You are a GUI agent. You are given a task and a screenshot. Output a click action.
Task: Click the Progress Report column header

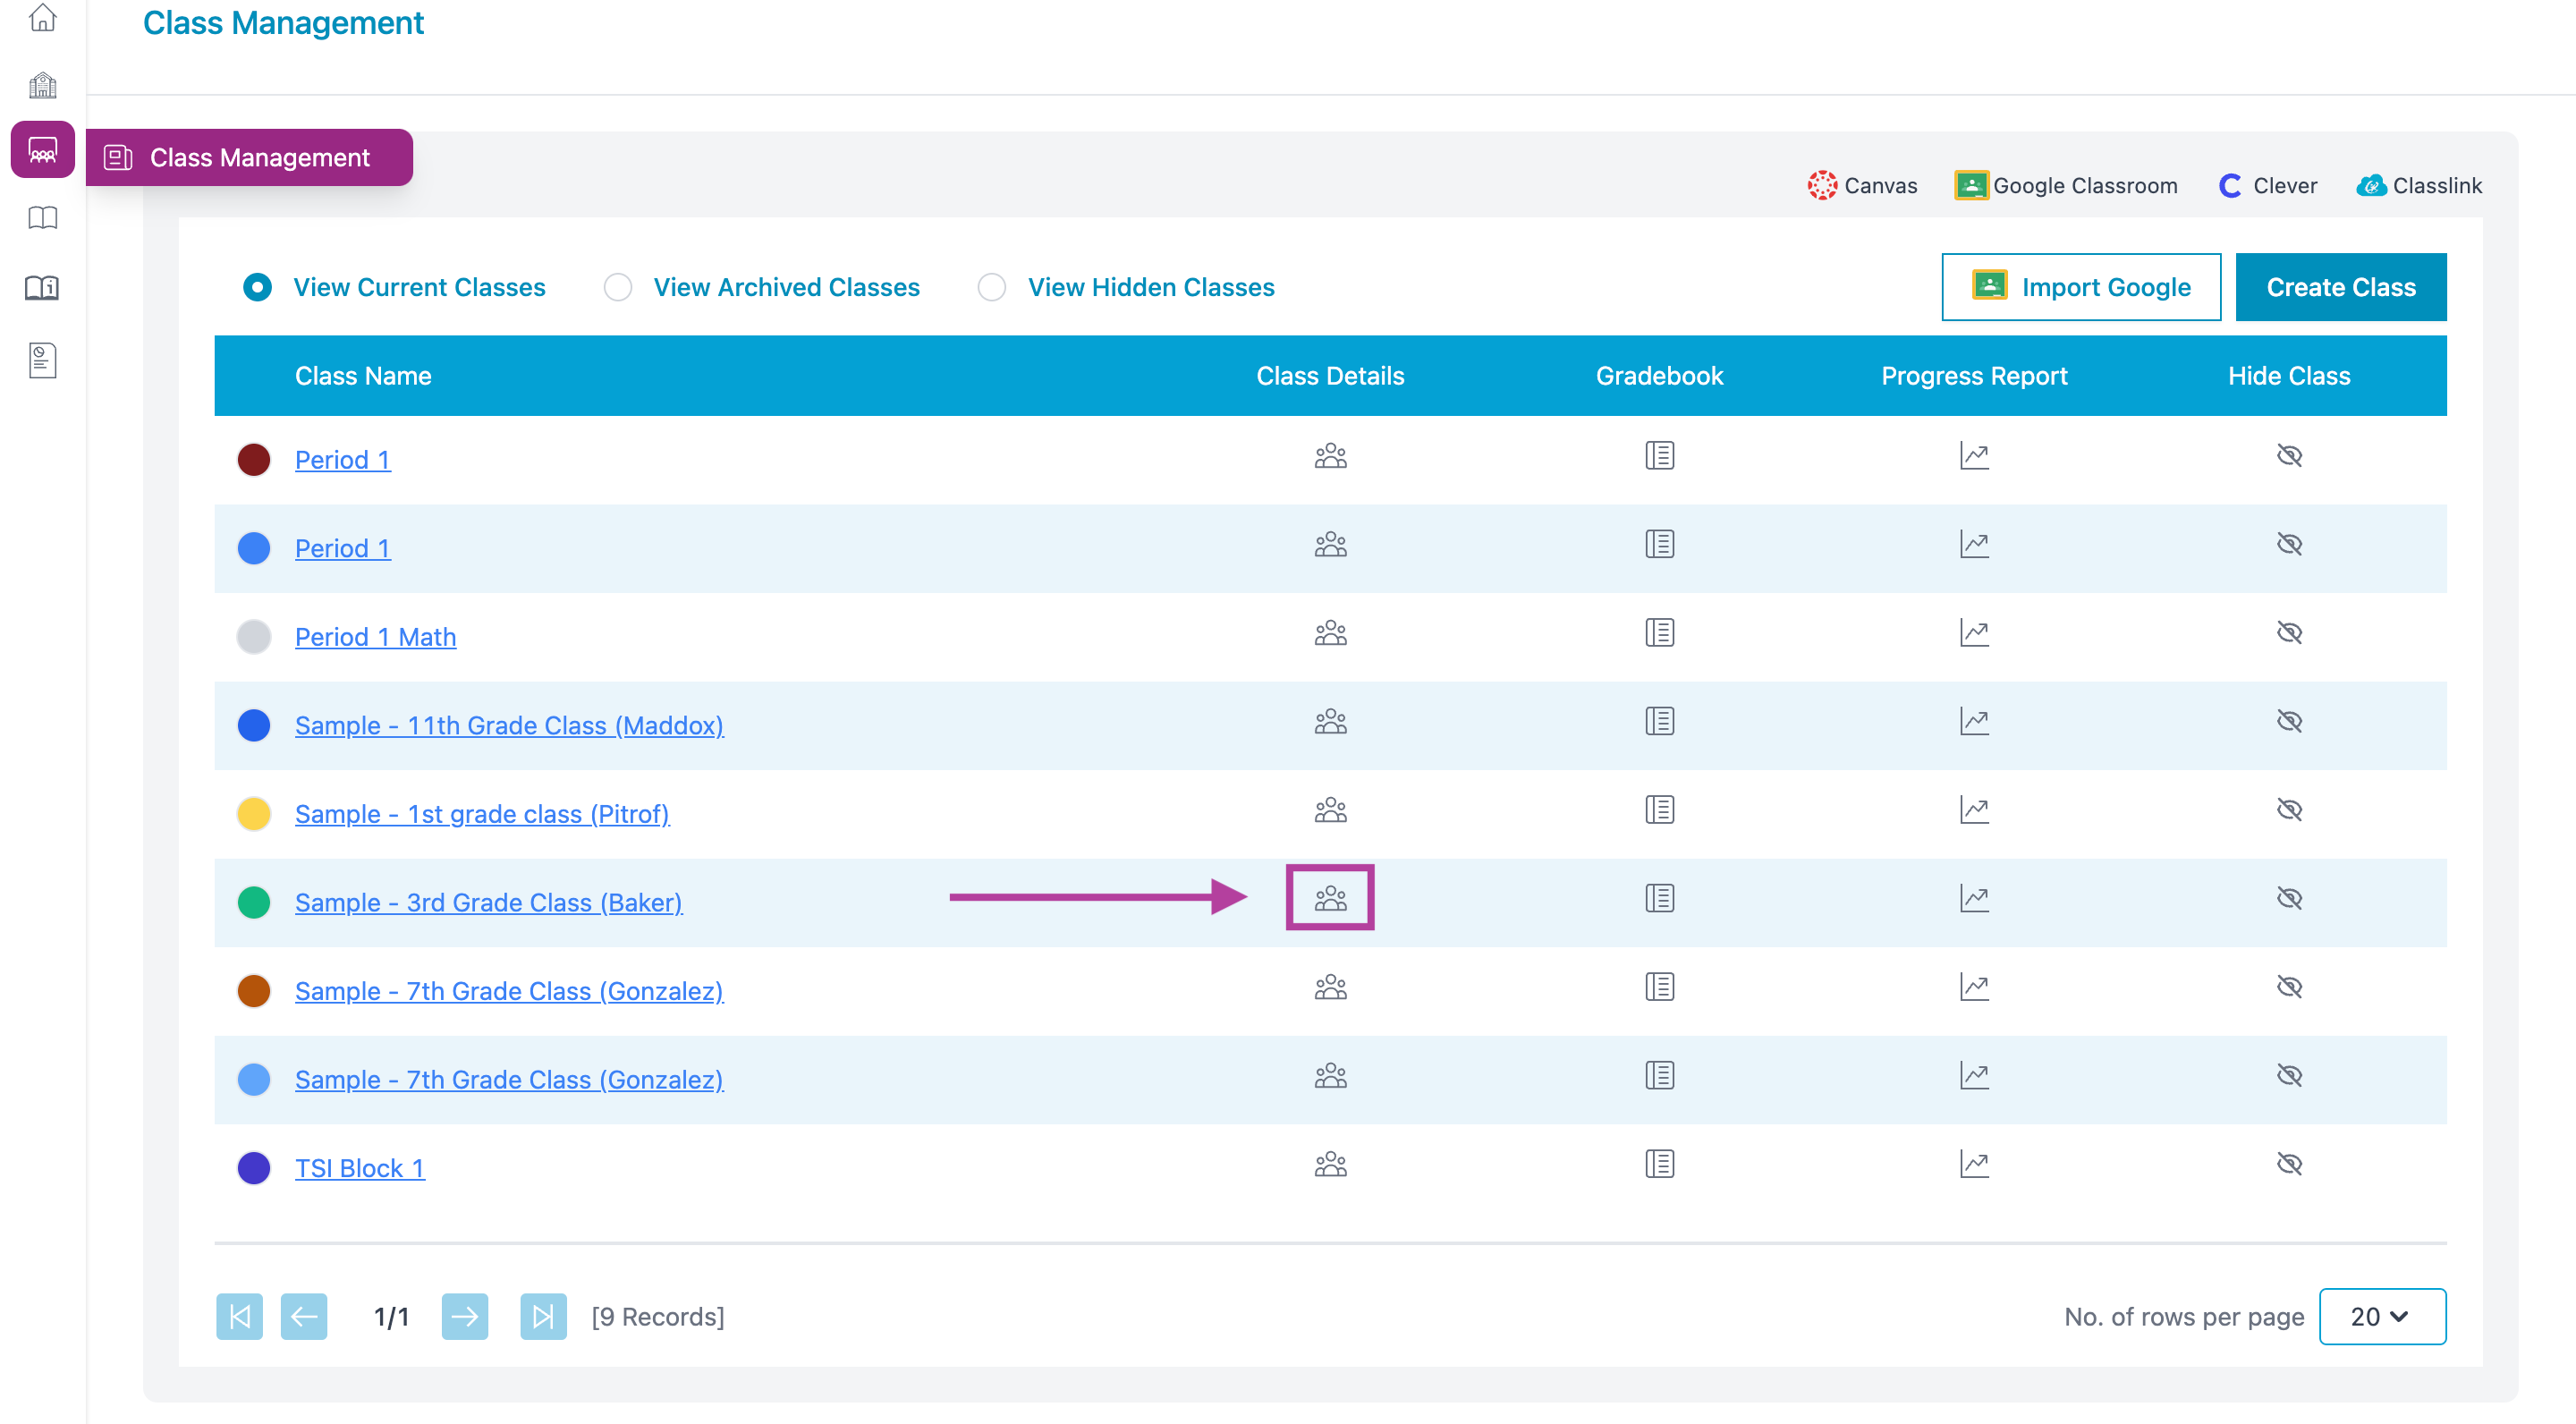(1974, 376)
